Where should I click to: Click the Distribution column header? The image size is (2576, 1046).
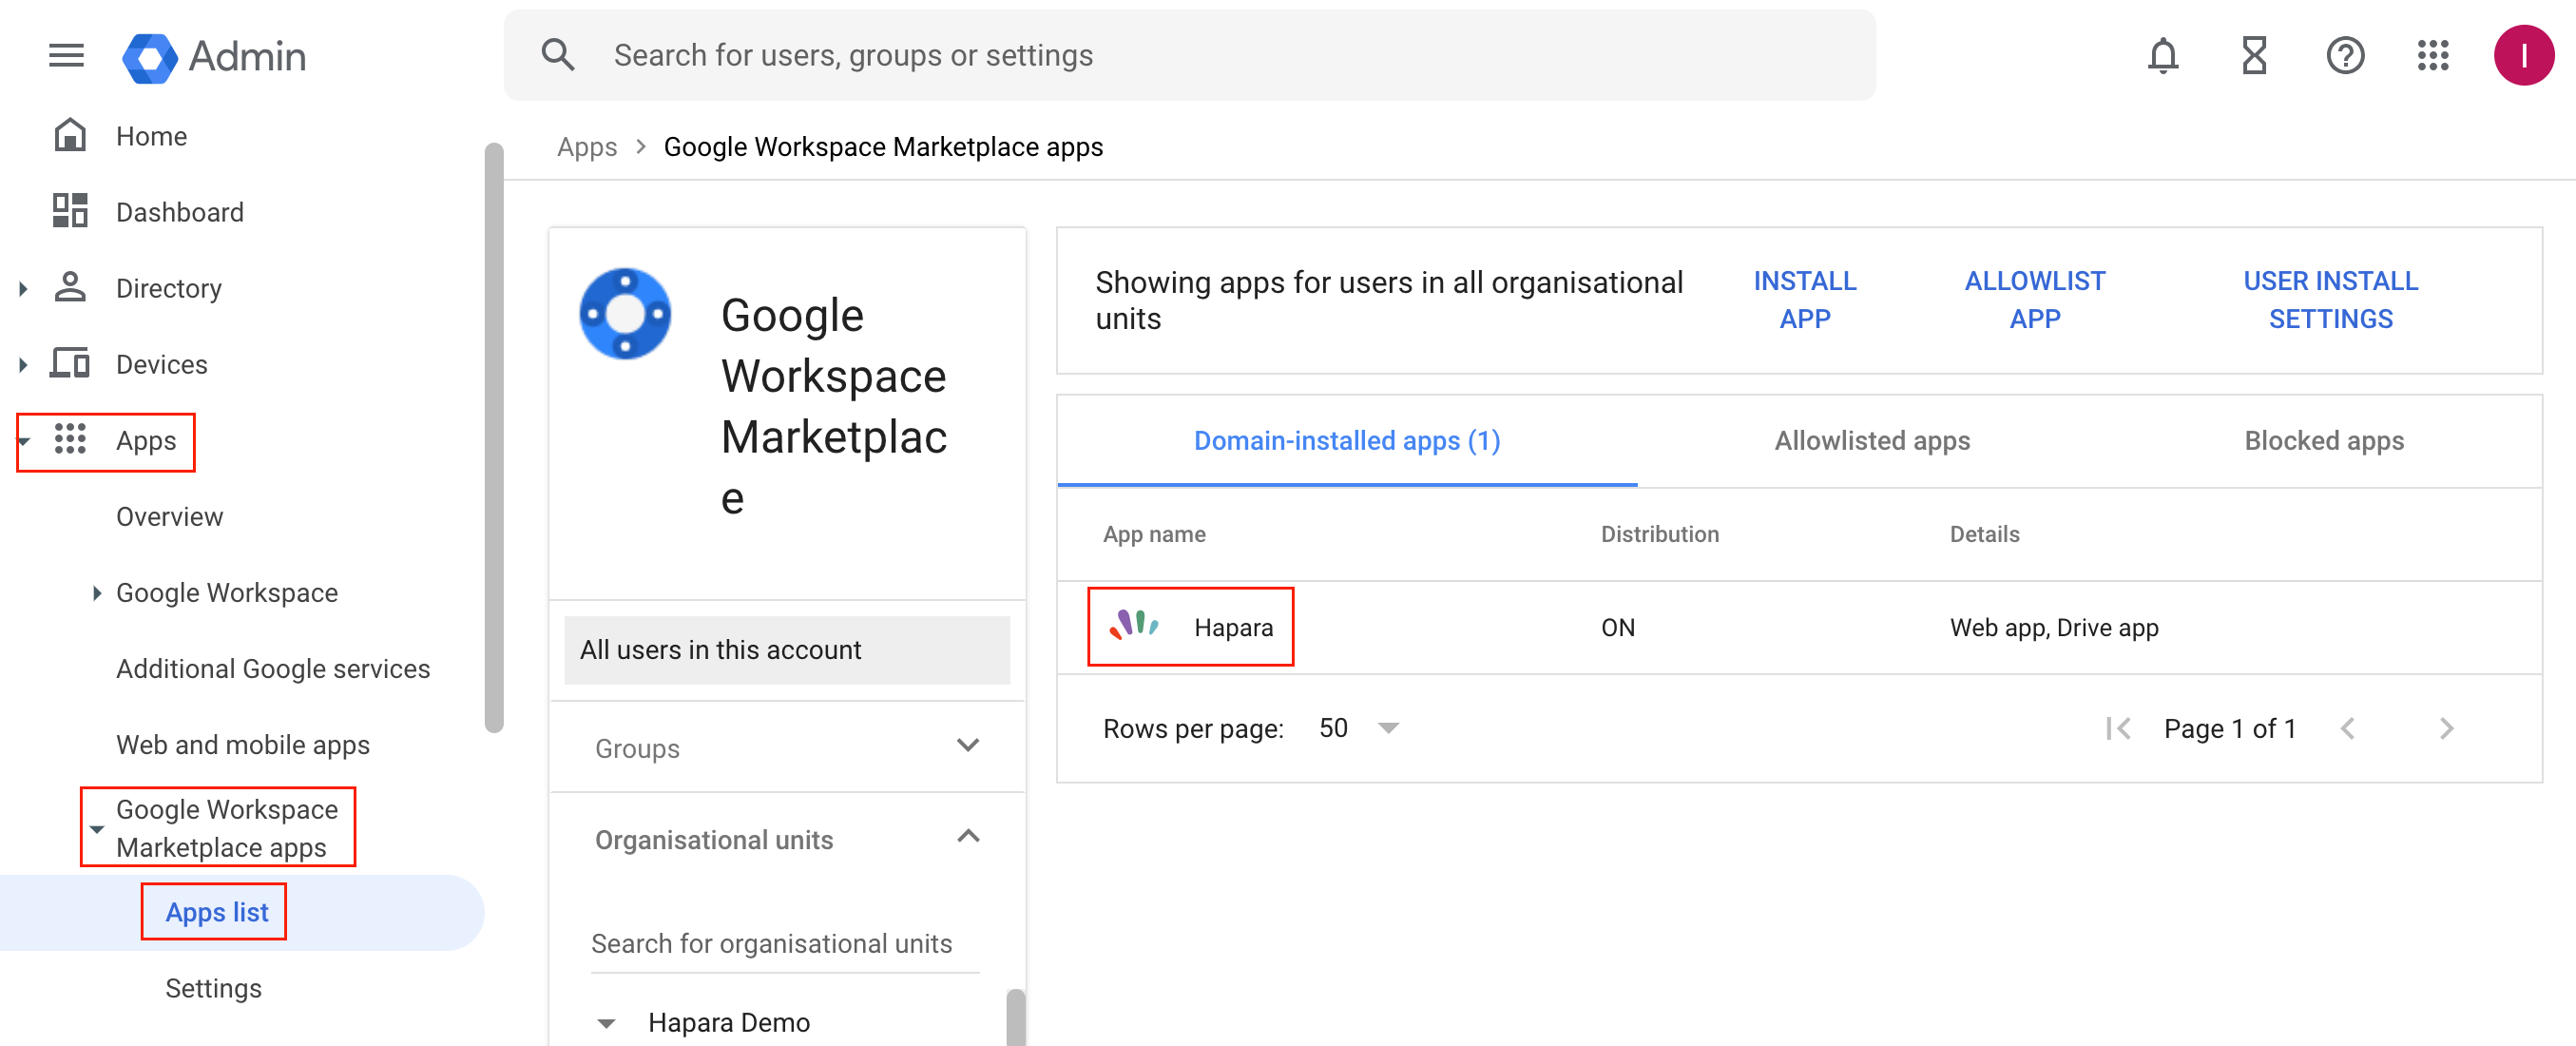pyautogui.click(x=1659, y=534)
